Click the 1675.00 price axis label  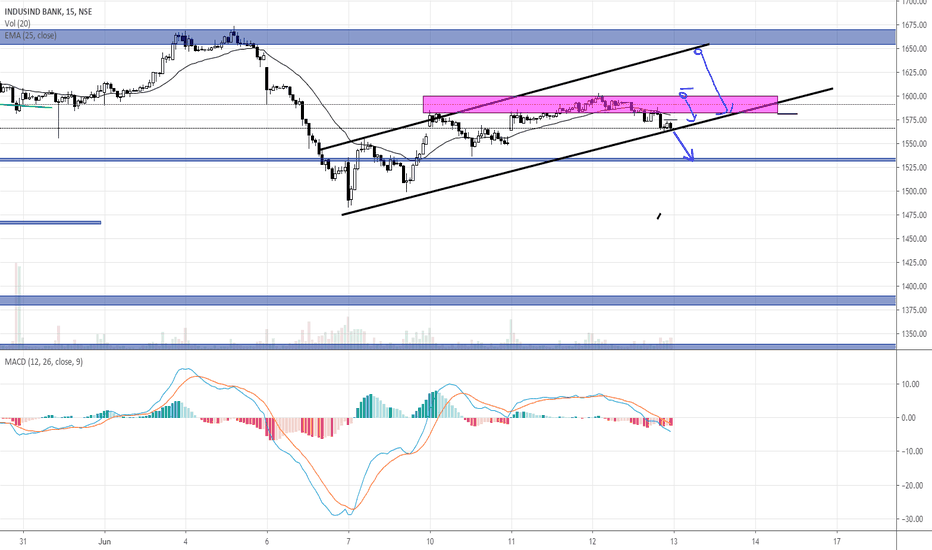(914, 25)
